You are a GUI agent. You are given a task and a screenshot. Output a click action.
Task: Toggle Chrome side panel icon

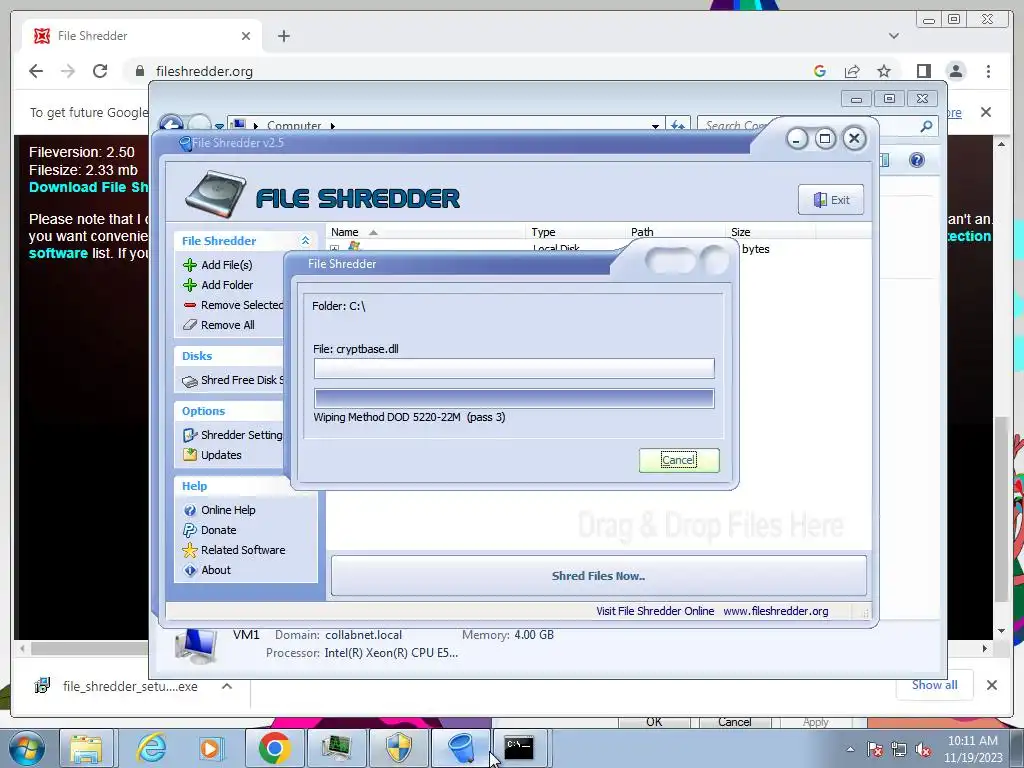click(x=923, y=71)
